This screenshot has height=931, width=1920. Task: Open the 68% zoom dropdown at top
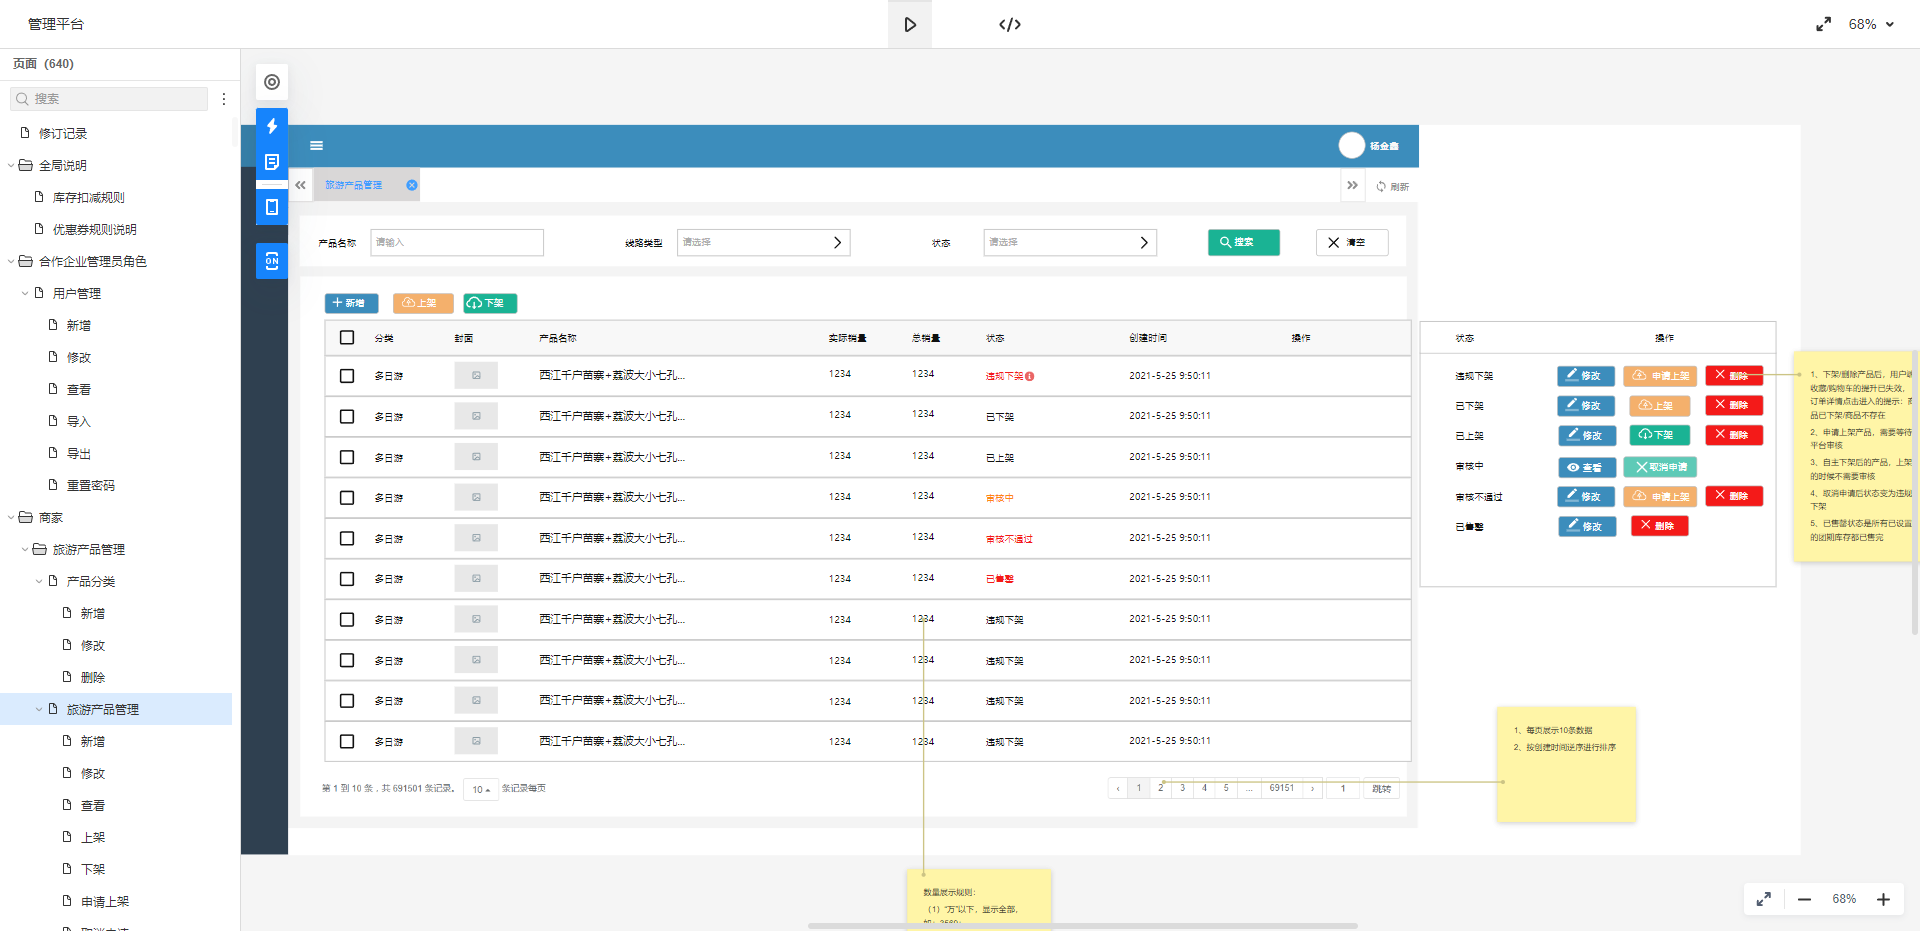[x=1871, y=24]
